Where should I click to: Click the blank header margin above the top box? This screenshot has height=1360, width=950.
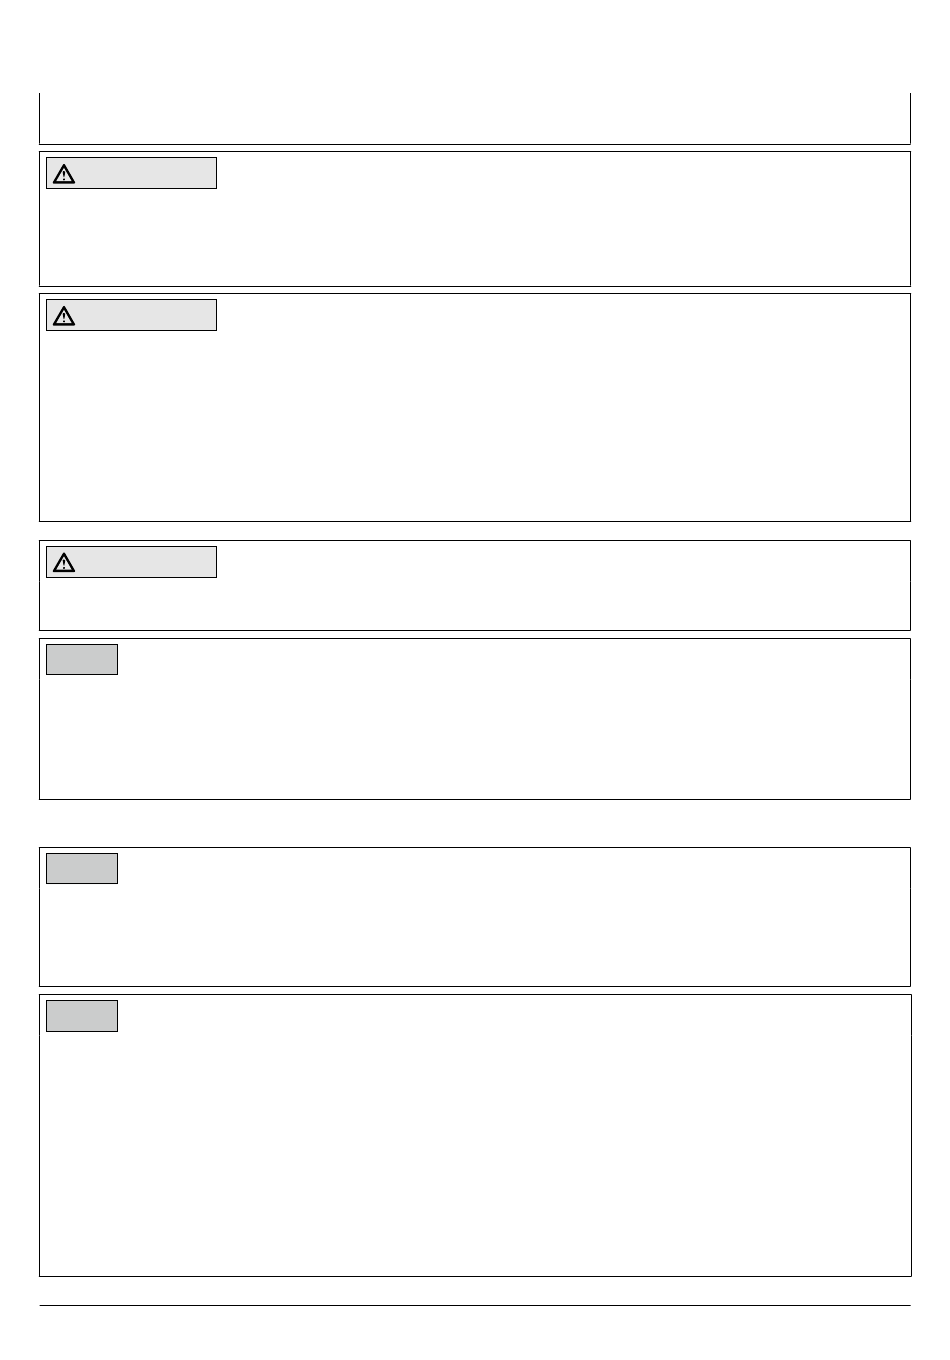475,45
